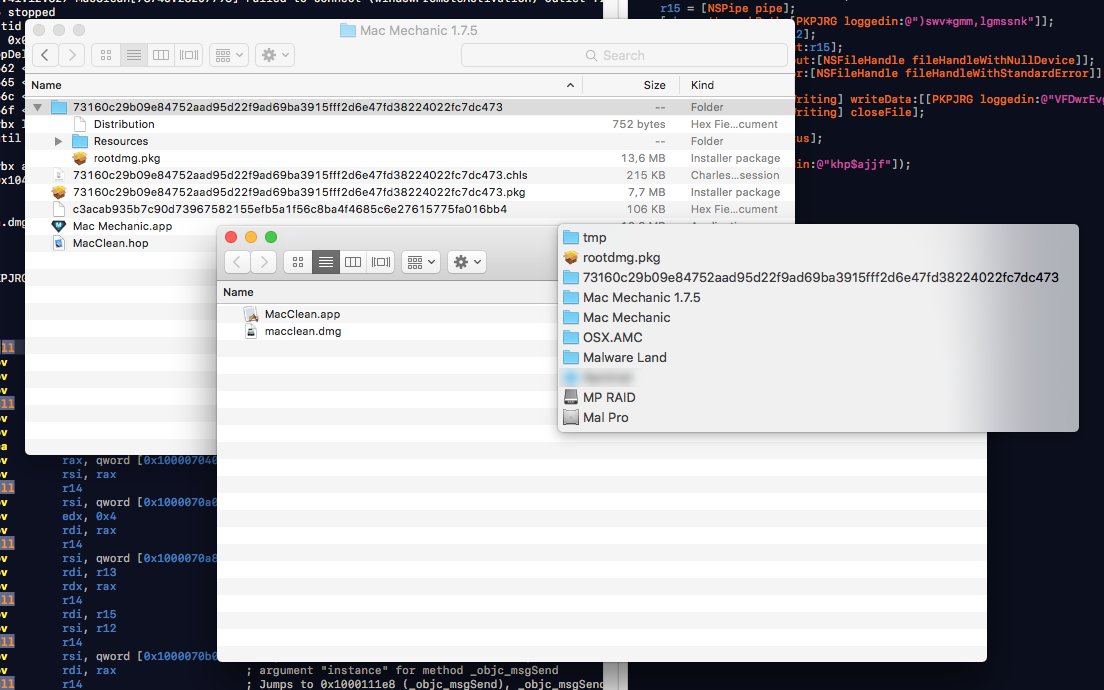Viewport: 1104px width, 690px height.
Task: Open gear action menu in front Finder window
Action: click(467, 262)
